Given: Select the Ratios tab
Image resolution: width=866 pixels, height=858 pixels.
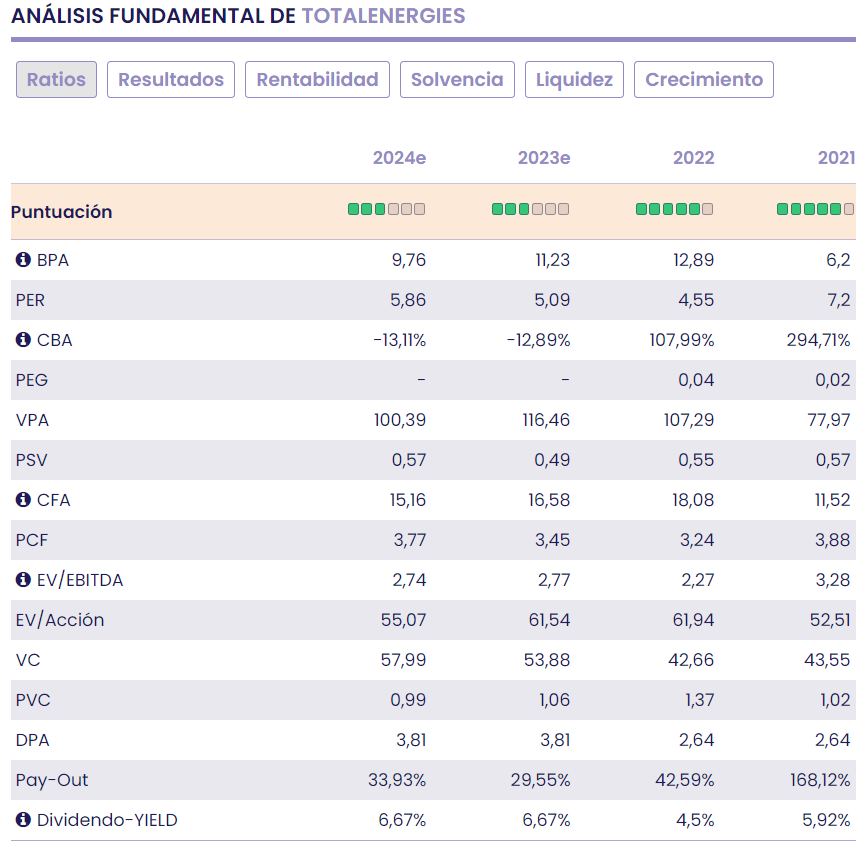Looking at the screenshot, I should 56,80.
